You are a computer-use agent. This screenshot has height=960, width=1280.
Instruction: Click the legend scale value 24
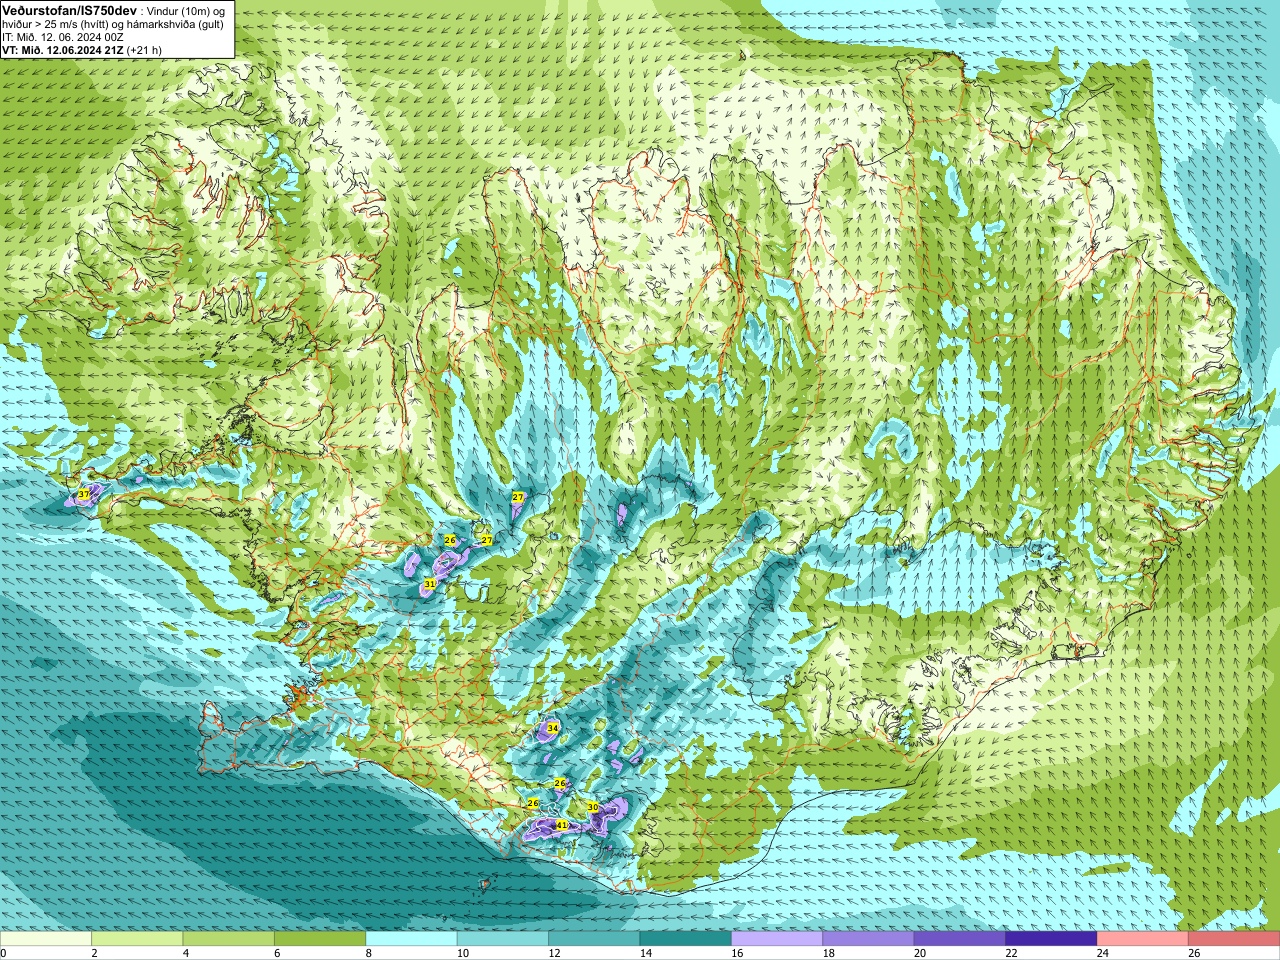(x=1102, y=953)
